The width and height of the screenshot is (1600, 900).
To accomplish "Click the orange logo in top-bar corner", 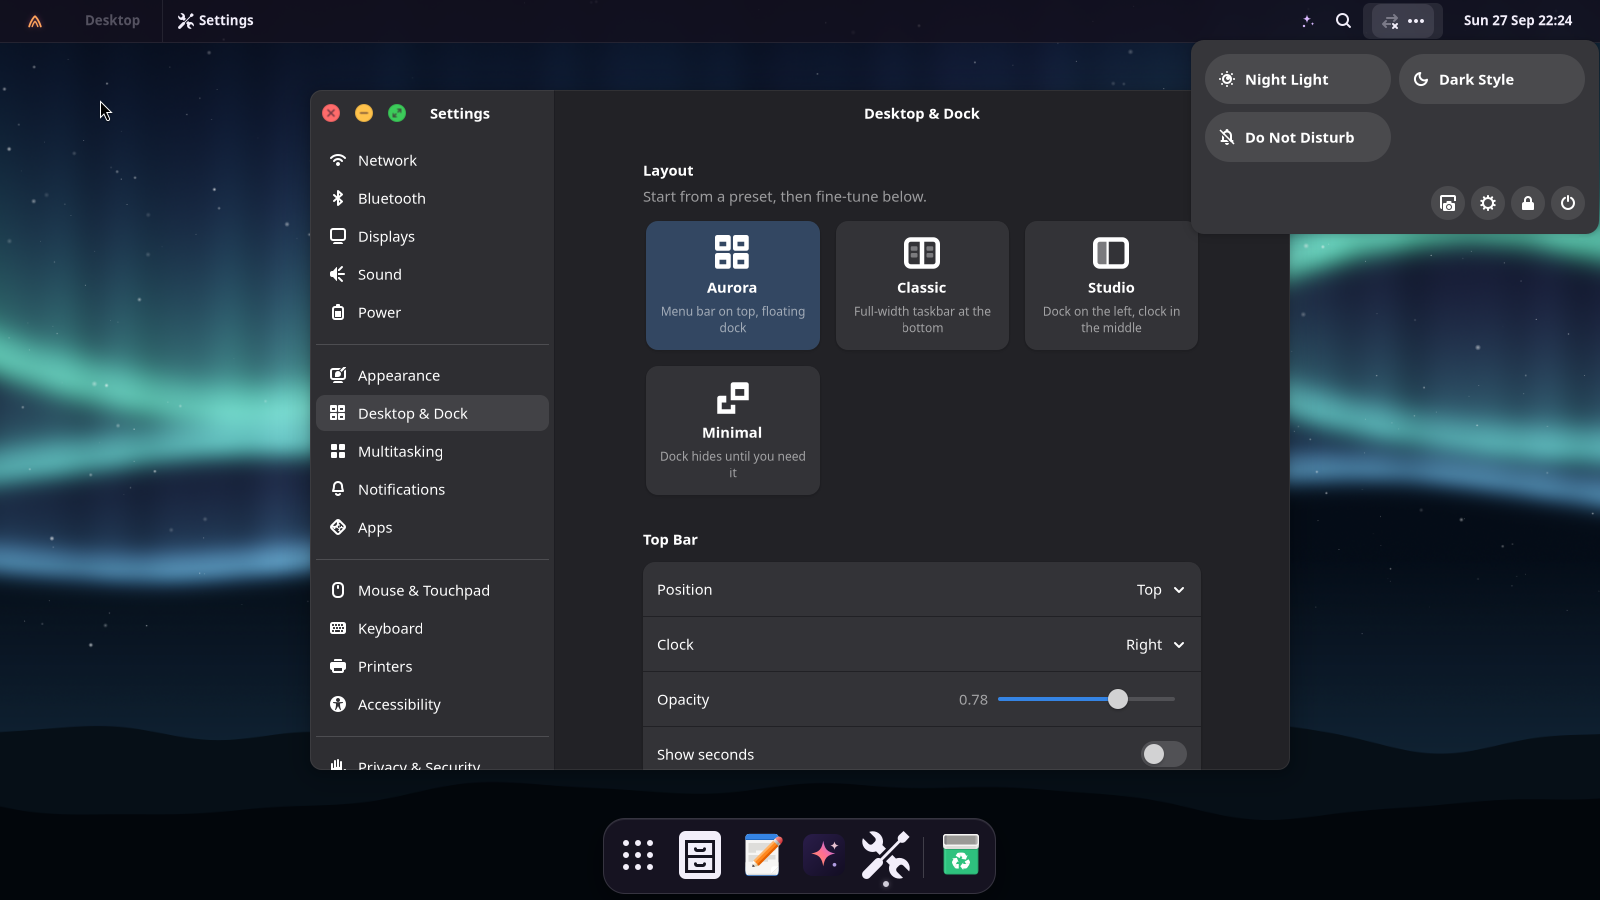I will pyautogui.click(x=35, y=21).
